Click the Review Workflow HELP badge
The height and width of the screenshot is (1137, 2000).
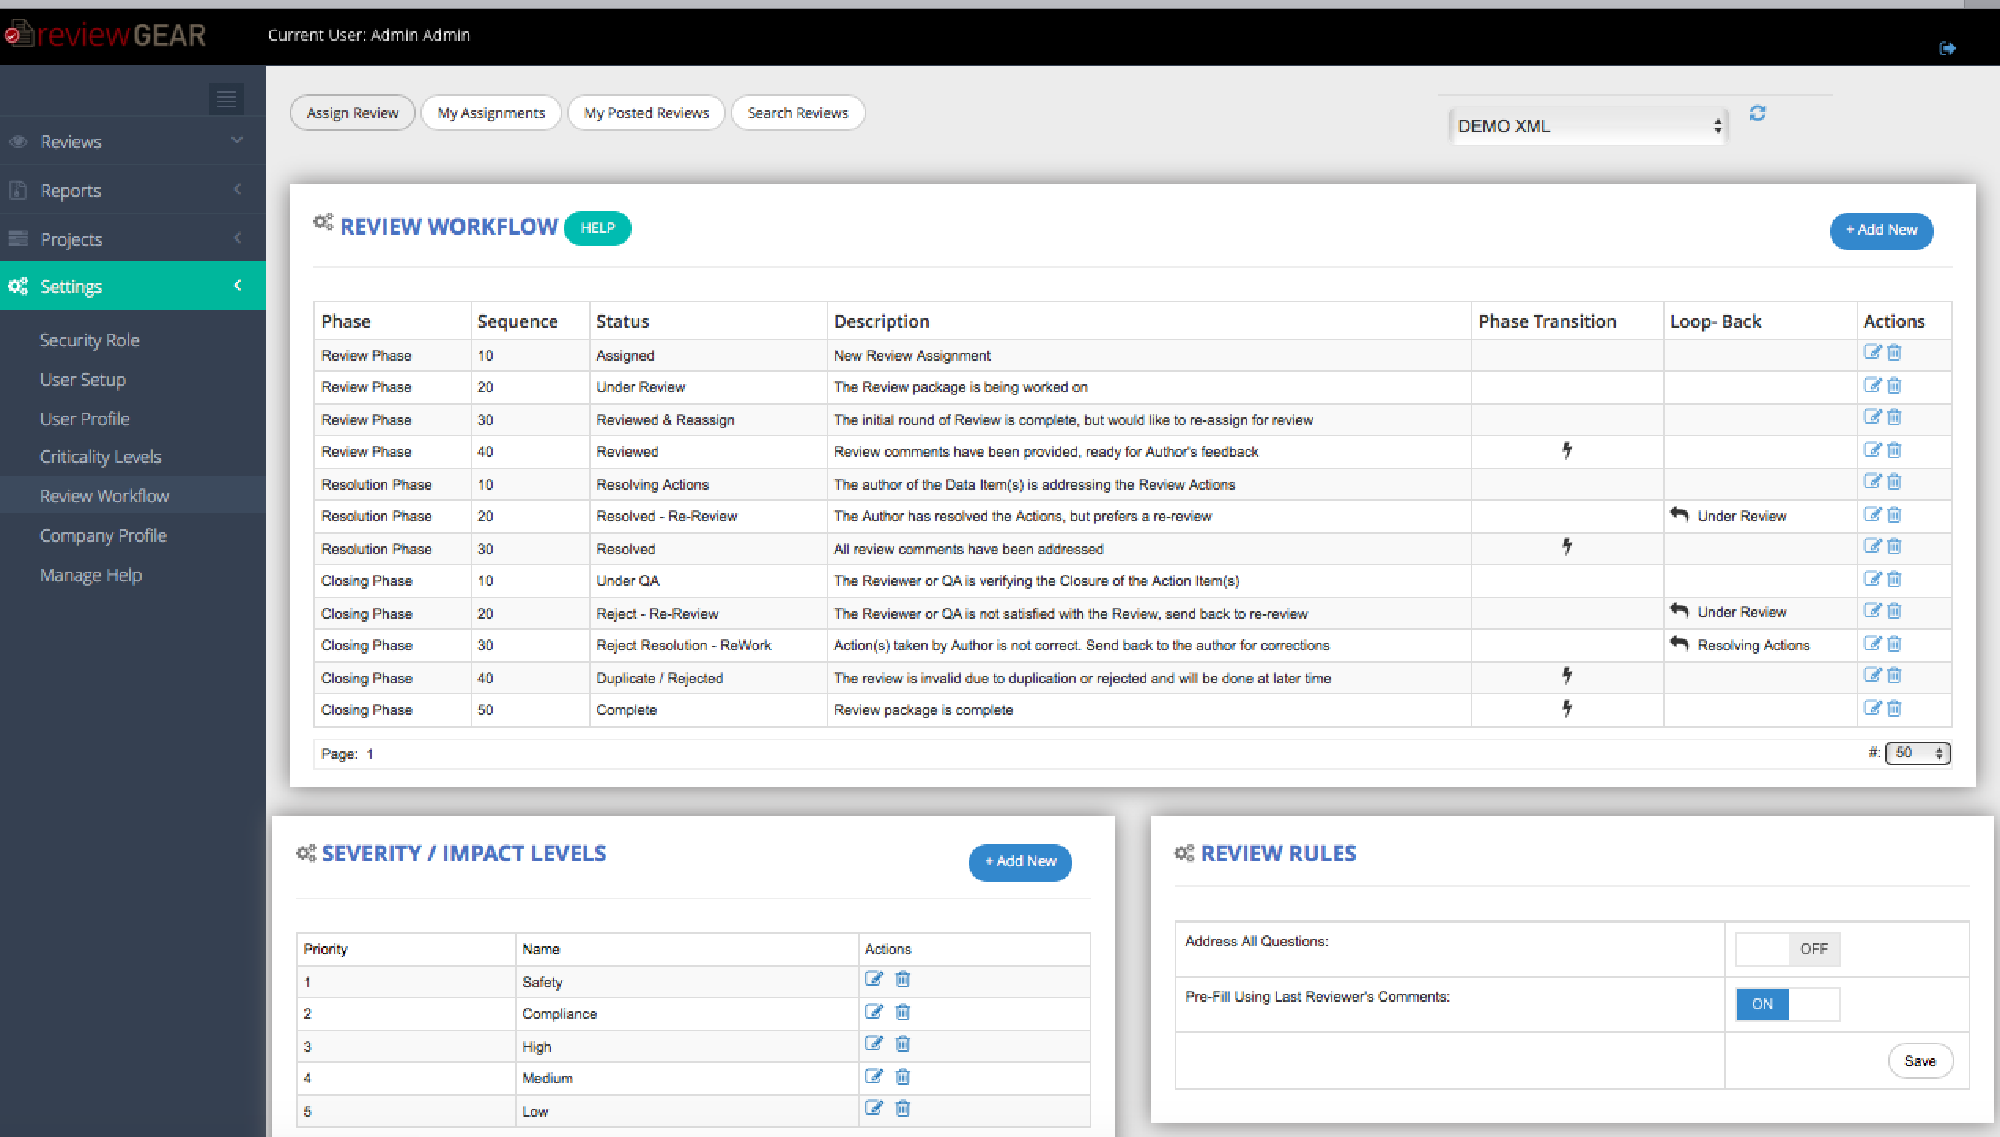tap(597, 228)
